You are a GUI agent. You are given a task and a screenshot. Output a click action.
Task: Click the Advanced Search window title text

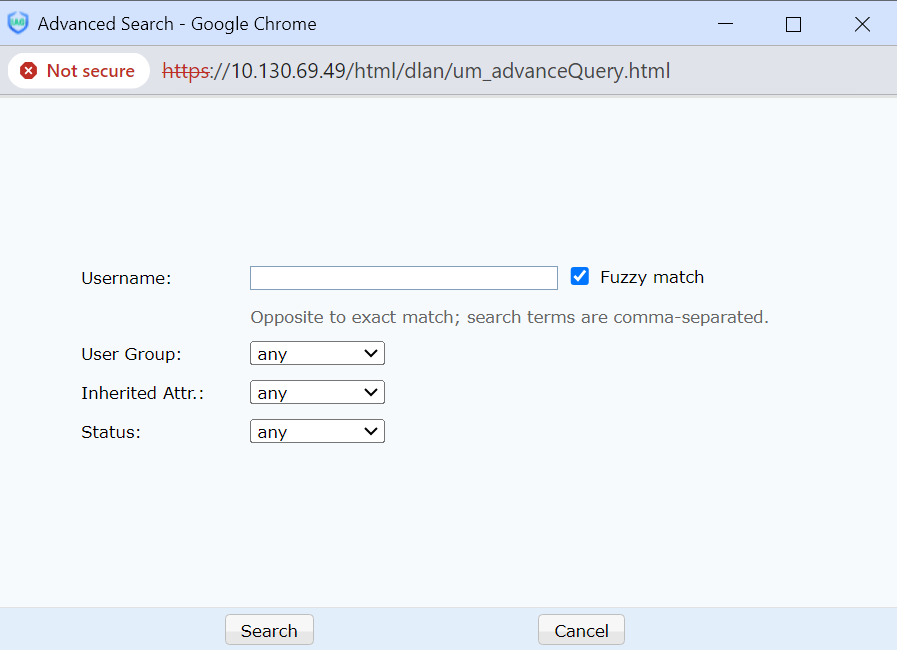(x=177, y=24)
